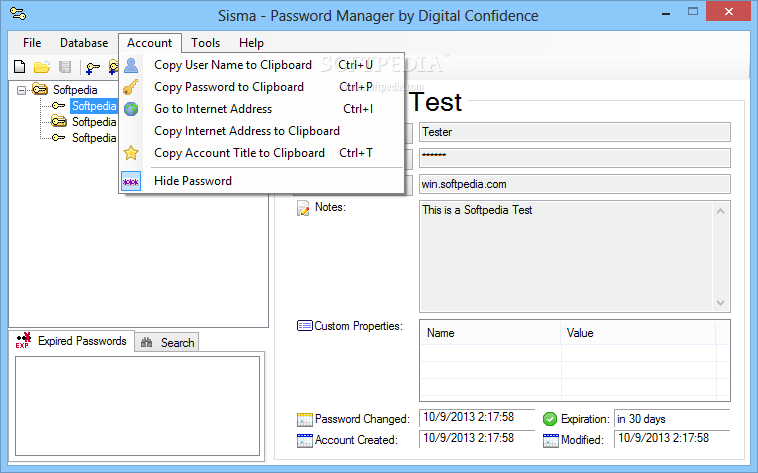Click the Name column header
This screenshot has width=758, height=473.
490,333
